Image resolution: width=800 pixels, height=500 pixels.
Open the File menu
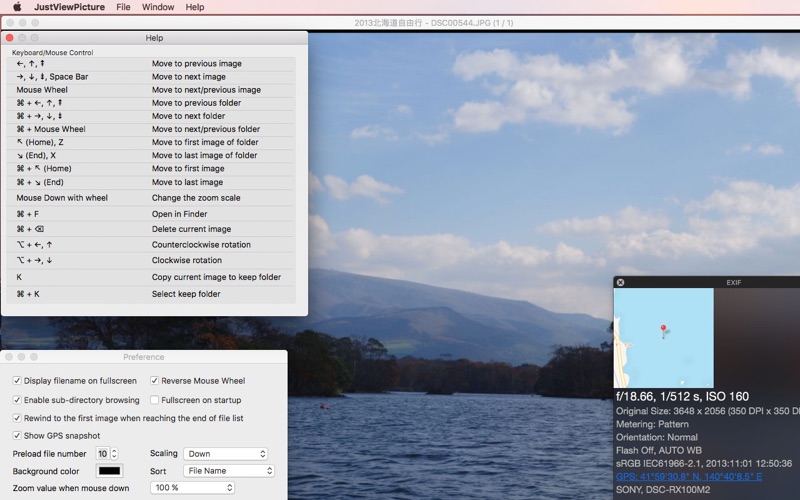point(123,7)
